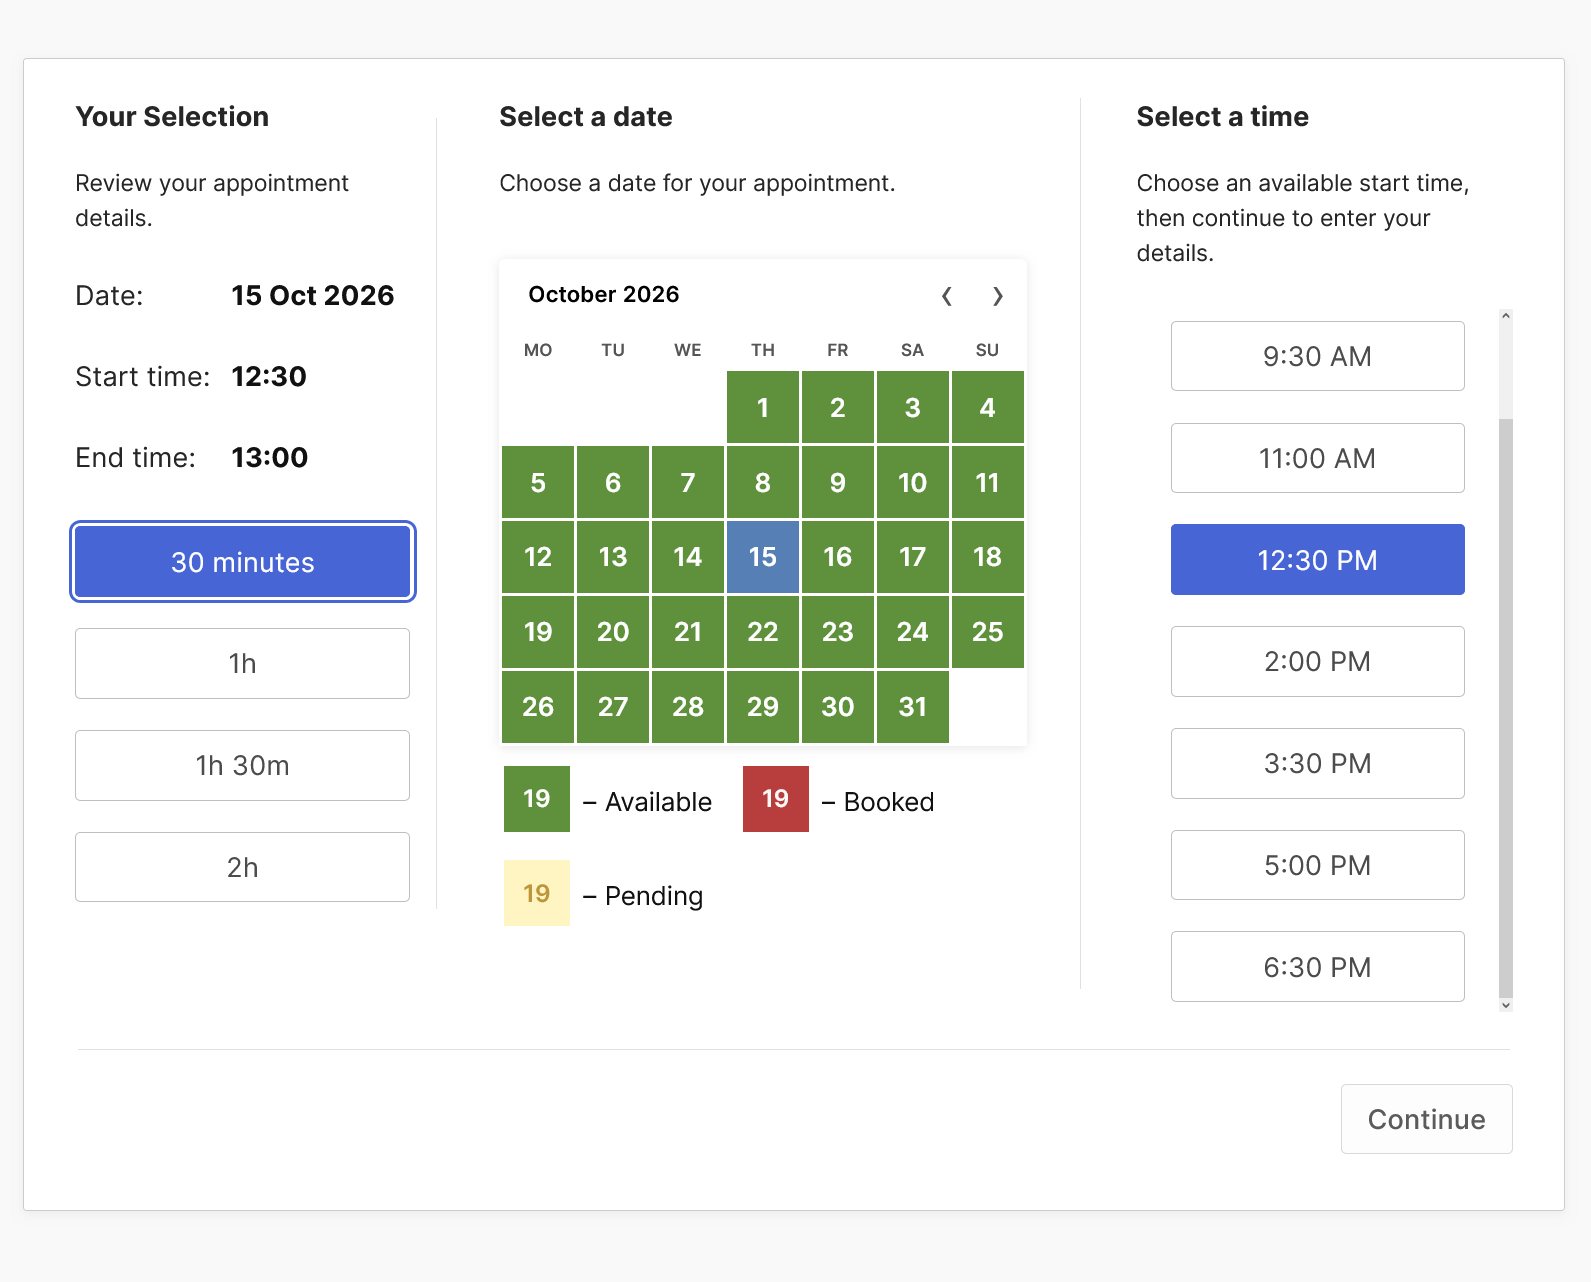Select the highlighted date October 15
1591x1282 pixels.
(x=763, y=557)
